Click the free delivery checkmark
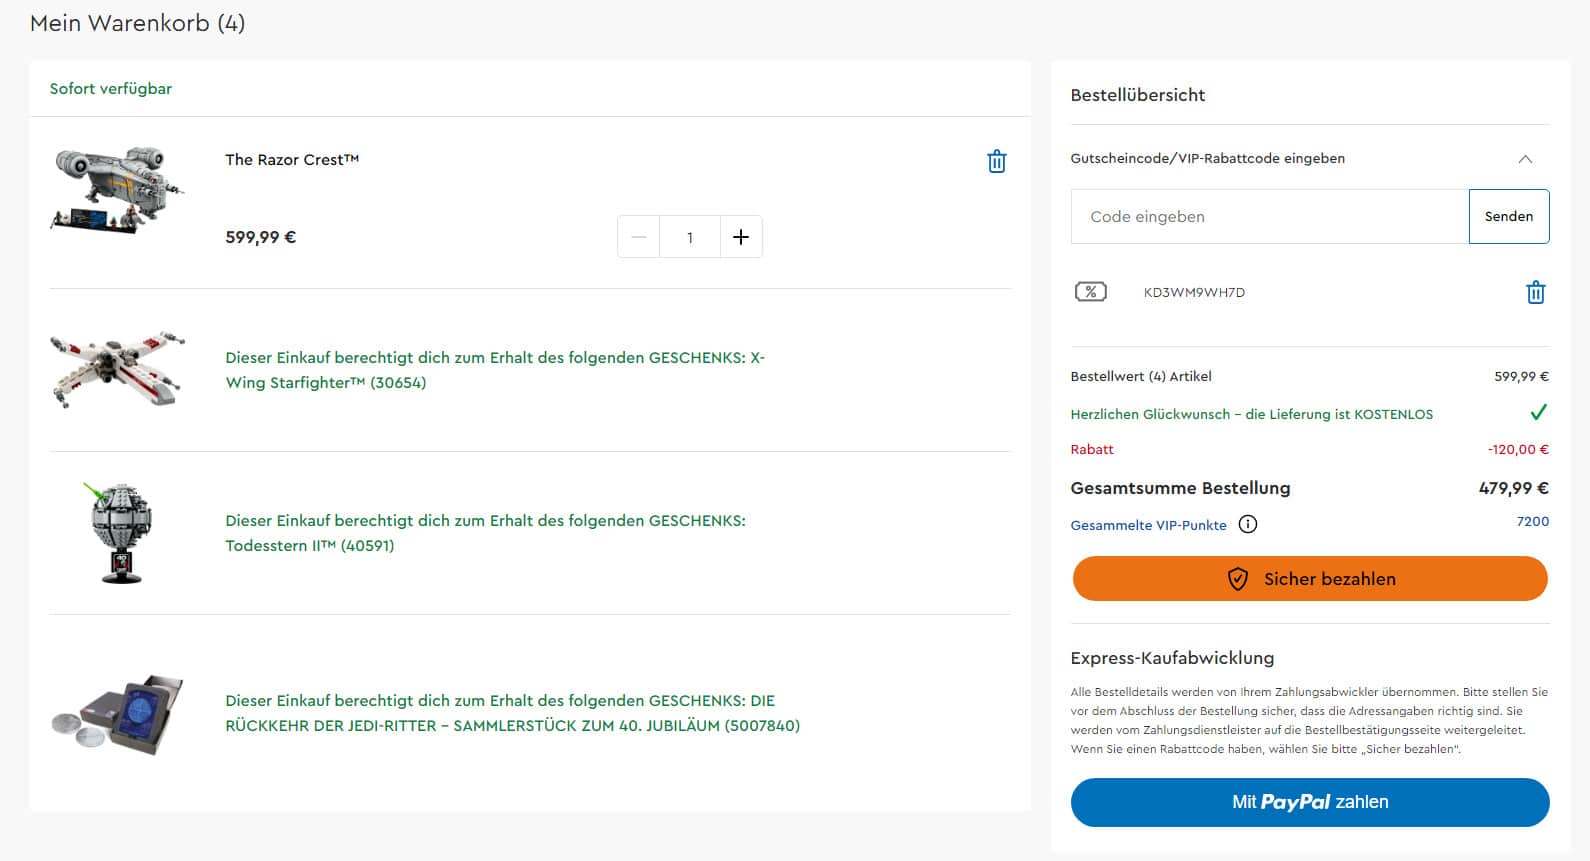The width and height of the screenshot is (1590, 861). coord(1538,412)
